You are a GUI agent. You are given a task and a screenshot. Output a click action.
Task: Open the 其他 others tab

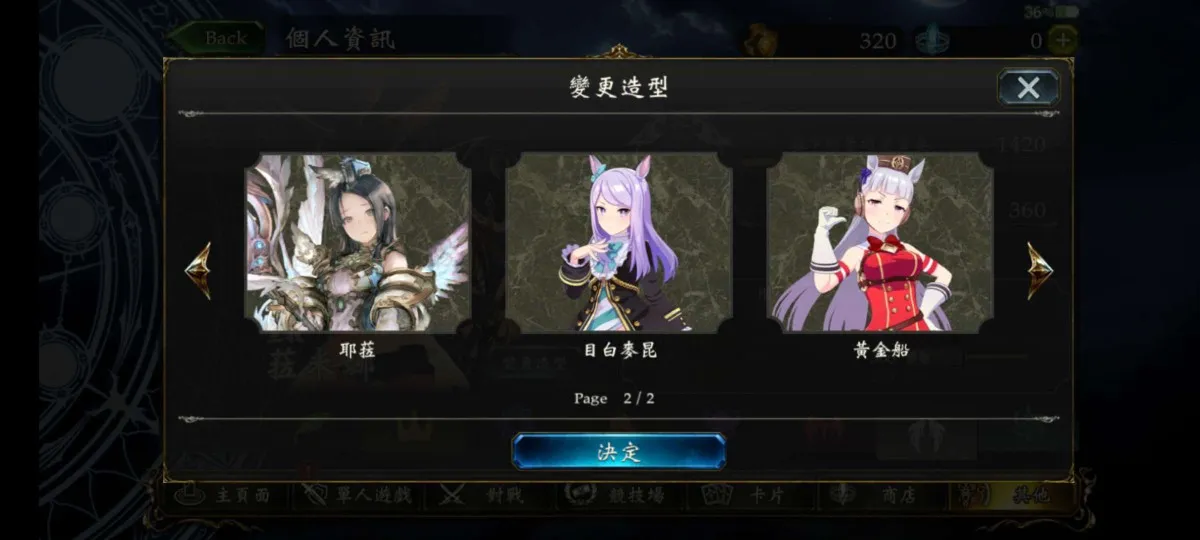point(1010,496)
